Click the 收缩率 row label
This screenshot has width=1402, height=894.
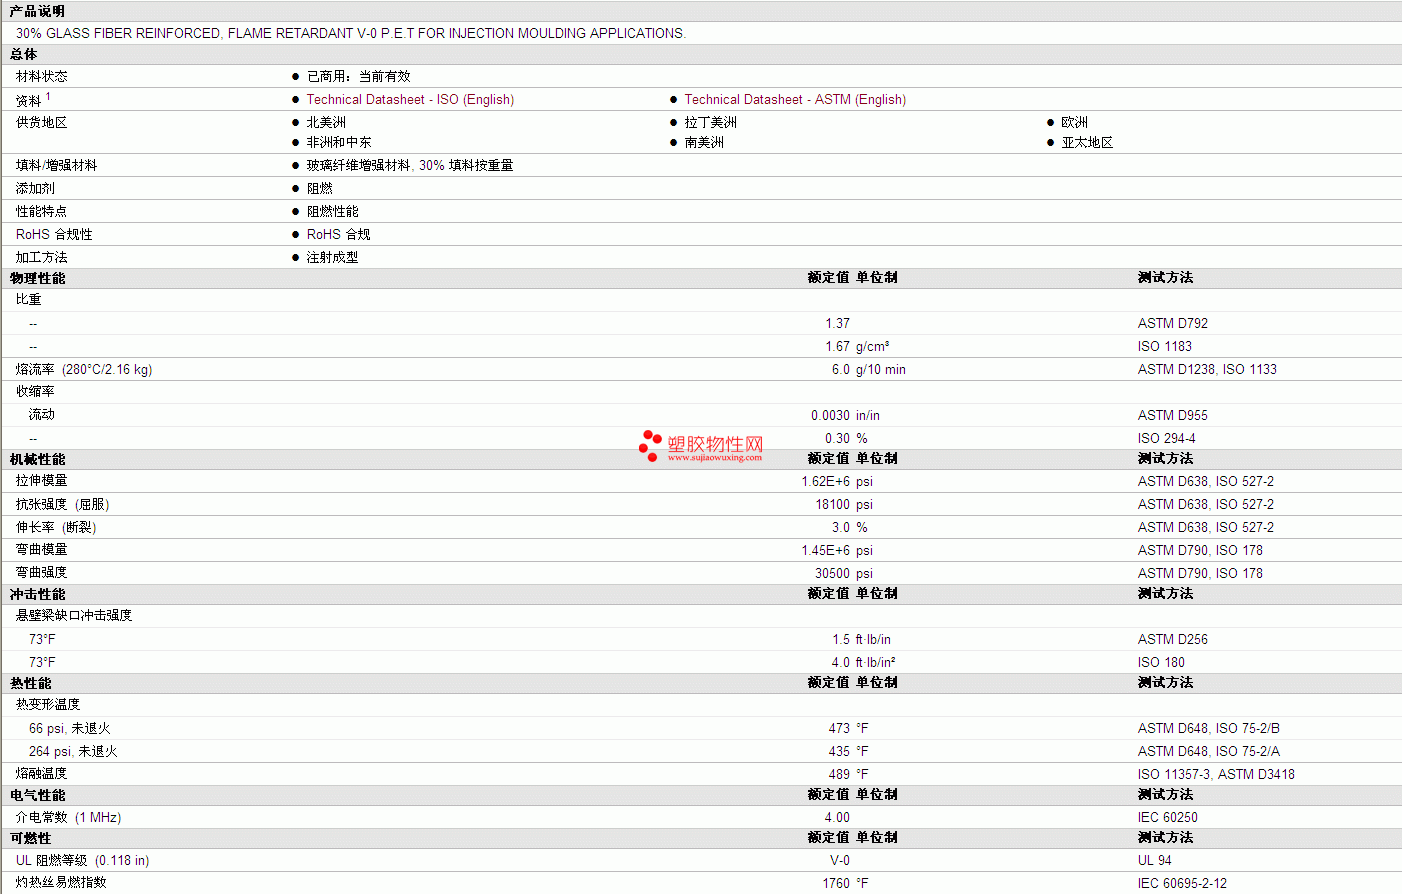pos(35,391)
